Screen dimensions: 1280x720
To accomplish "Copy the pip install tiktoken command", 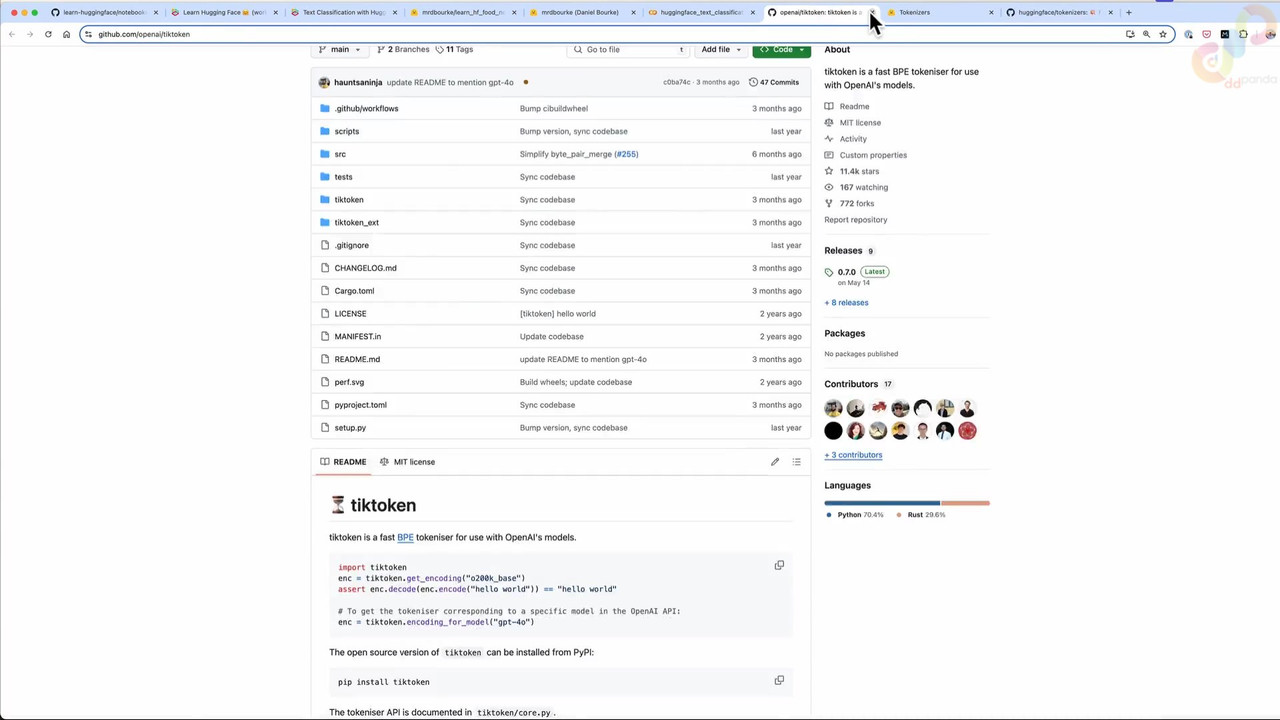I will point(779,680).
